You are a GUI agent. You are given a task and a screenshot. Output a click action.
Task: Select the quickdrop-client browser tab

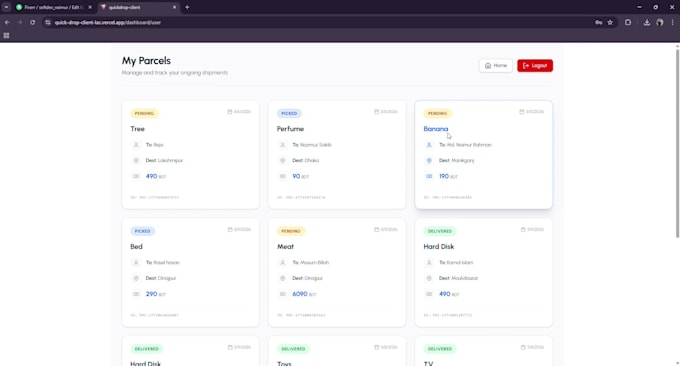[136, 7]
